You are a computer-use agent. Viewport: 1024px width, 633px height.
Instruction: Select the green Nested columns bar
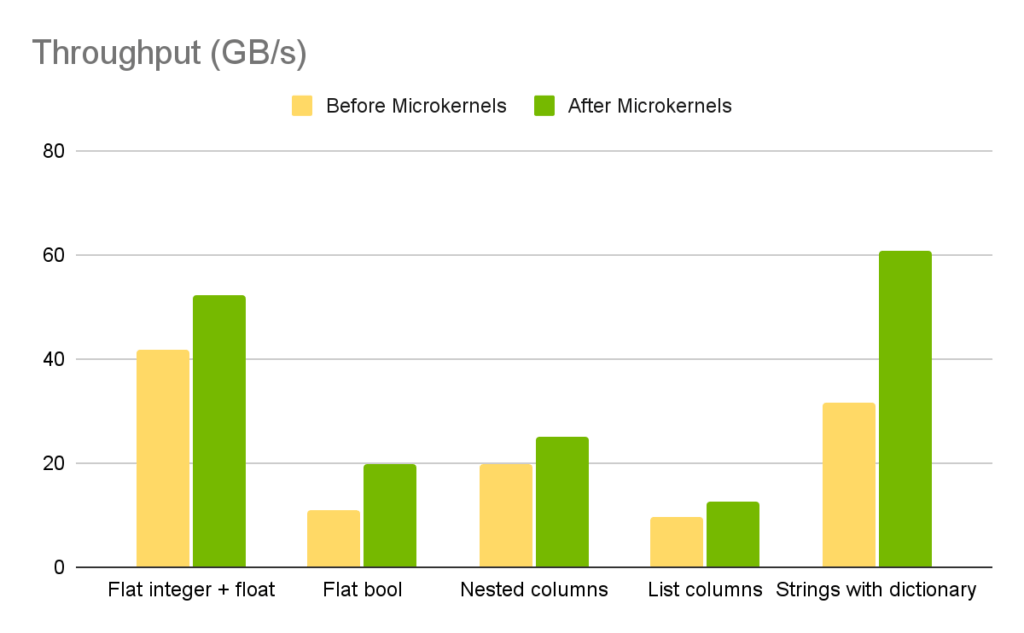pos(562,502)
